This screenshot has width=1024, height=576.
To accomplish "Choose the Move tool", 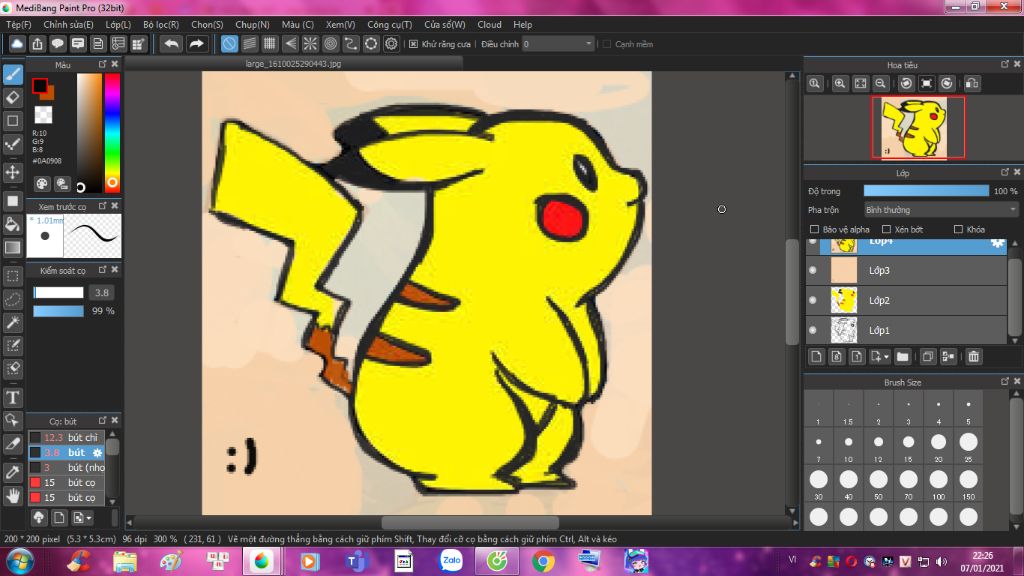I will point(13,172).
